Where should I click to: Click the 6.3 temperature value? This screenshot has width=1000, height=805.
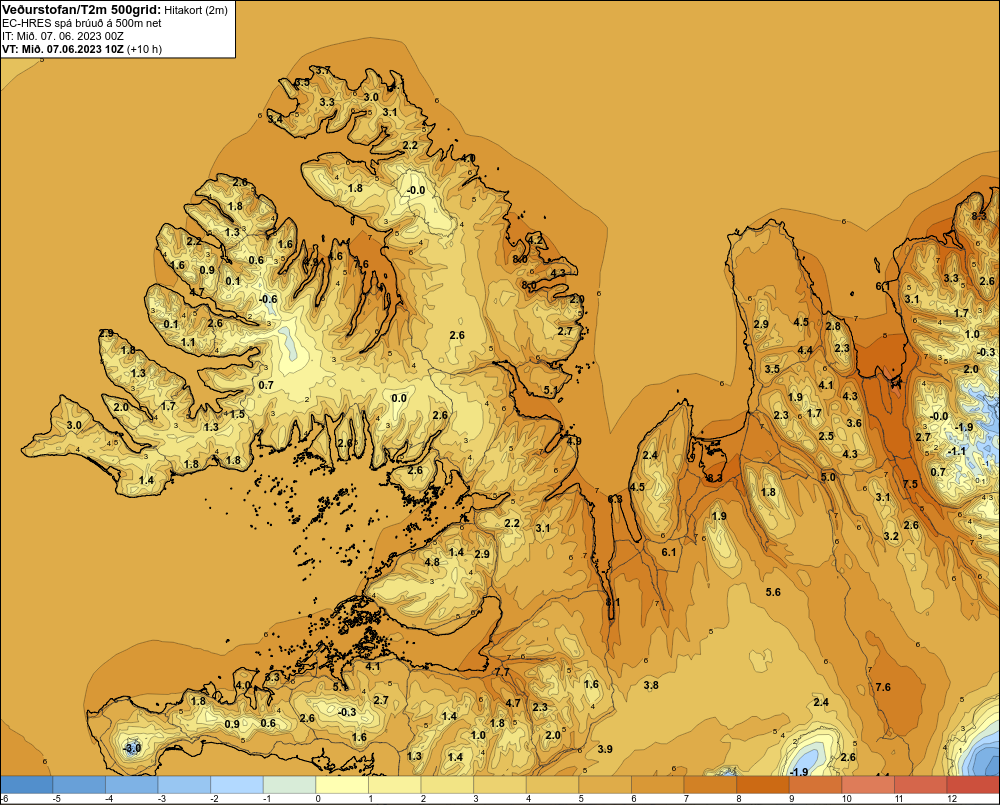(615, 499)
